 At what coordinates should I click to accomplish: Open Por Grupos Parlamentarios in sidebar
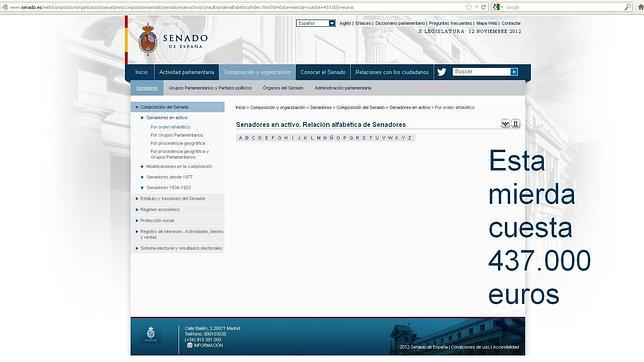click(x=177, y=135)
